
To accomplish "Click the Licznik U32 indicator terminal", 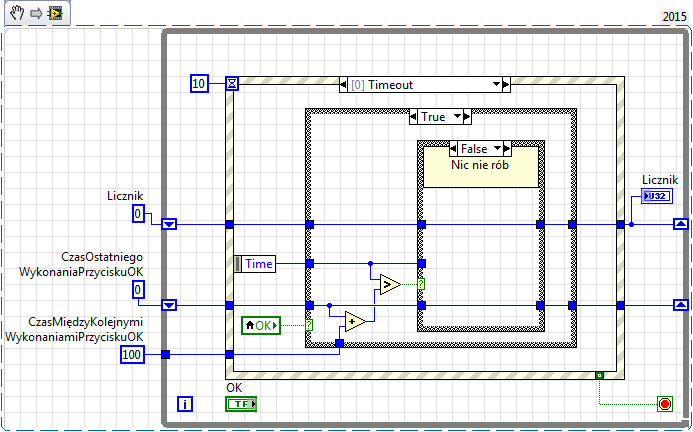I will pyautogui.click(x=657, y=196).
